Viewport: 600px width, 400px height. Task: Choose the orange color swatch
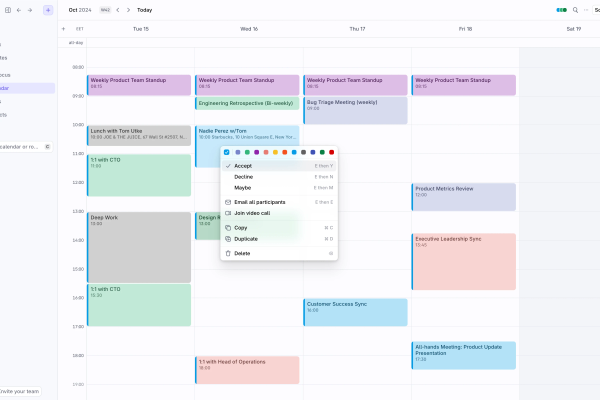(x=285, y=152)
